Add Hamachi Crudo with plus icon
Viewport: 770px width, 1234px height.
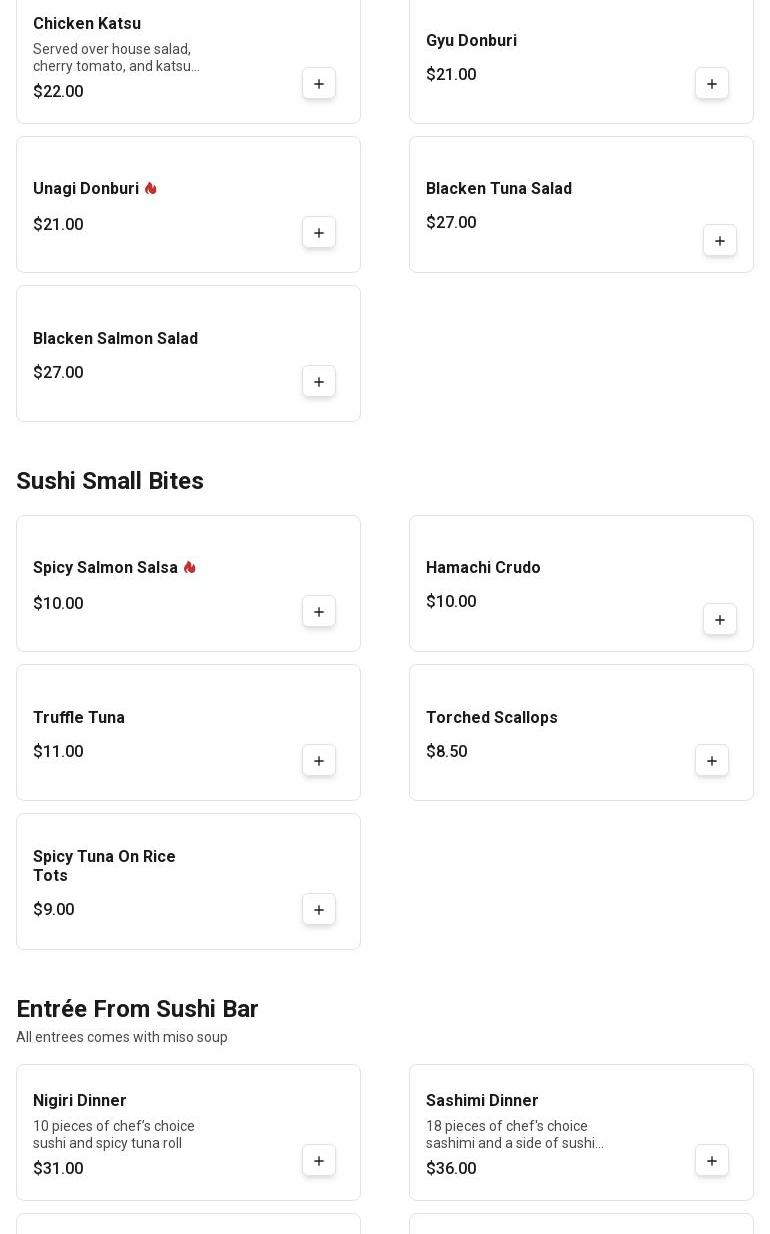pyautogui.click(x=720, y=620)
